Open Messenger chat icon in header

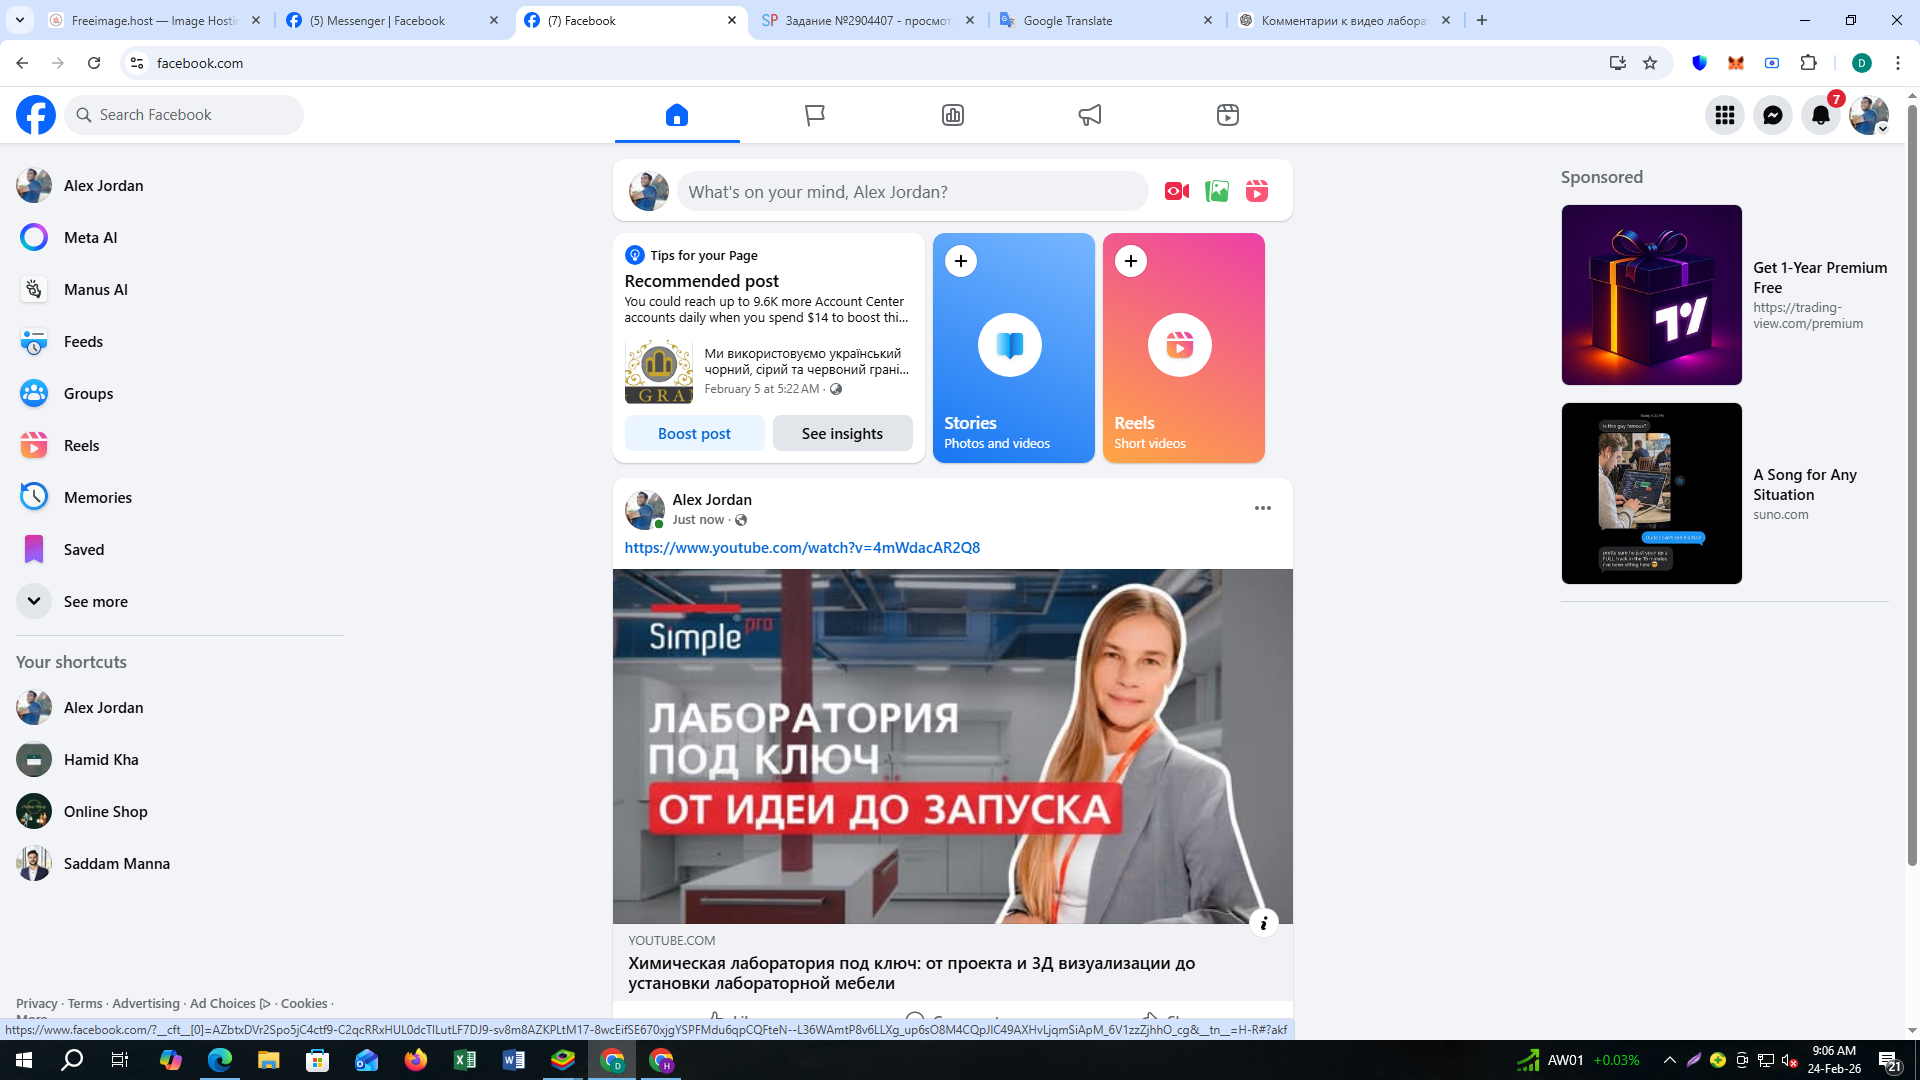pos(1772,115)
